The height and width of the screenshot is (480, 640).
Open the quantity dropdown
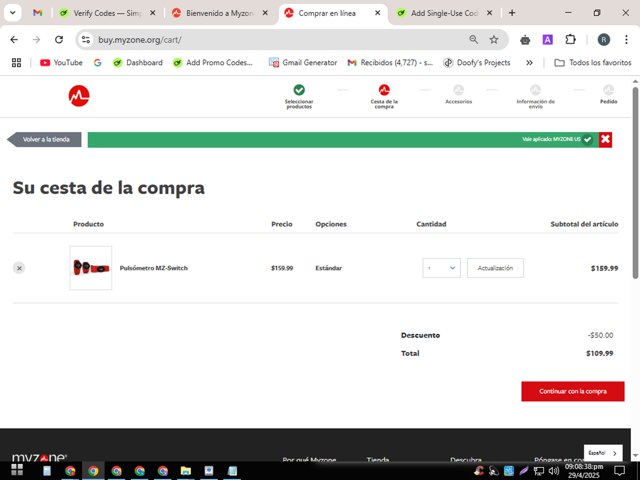click(442, 268)
